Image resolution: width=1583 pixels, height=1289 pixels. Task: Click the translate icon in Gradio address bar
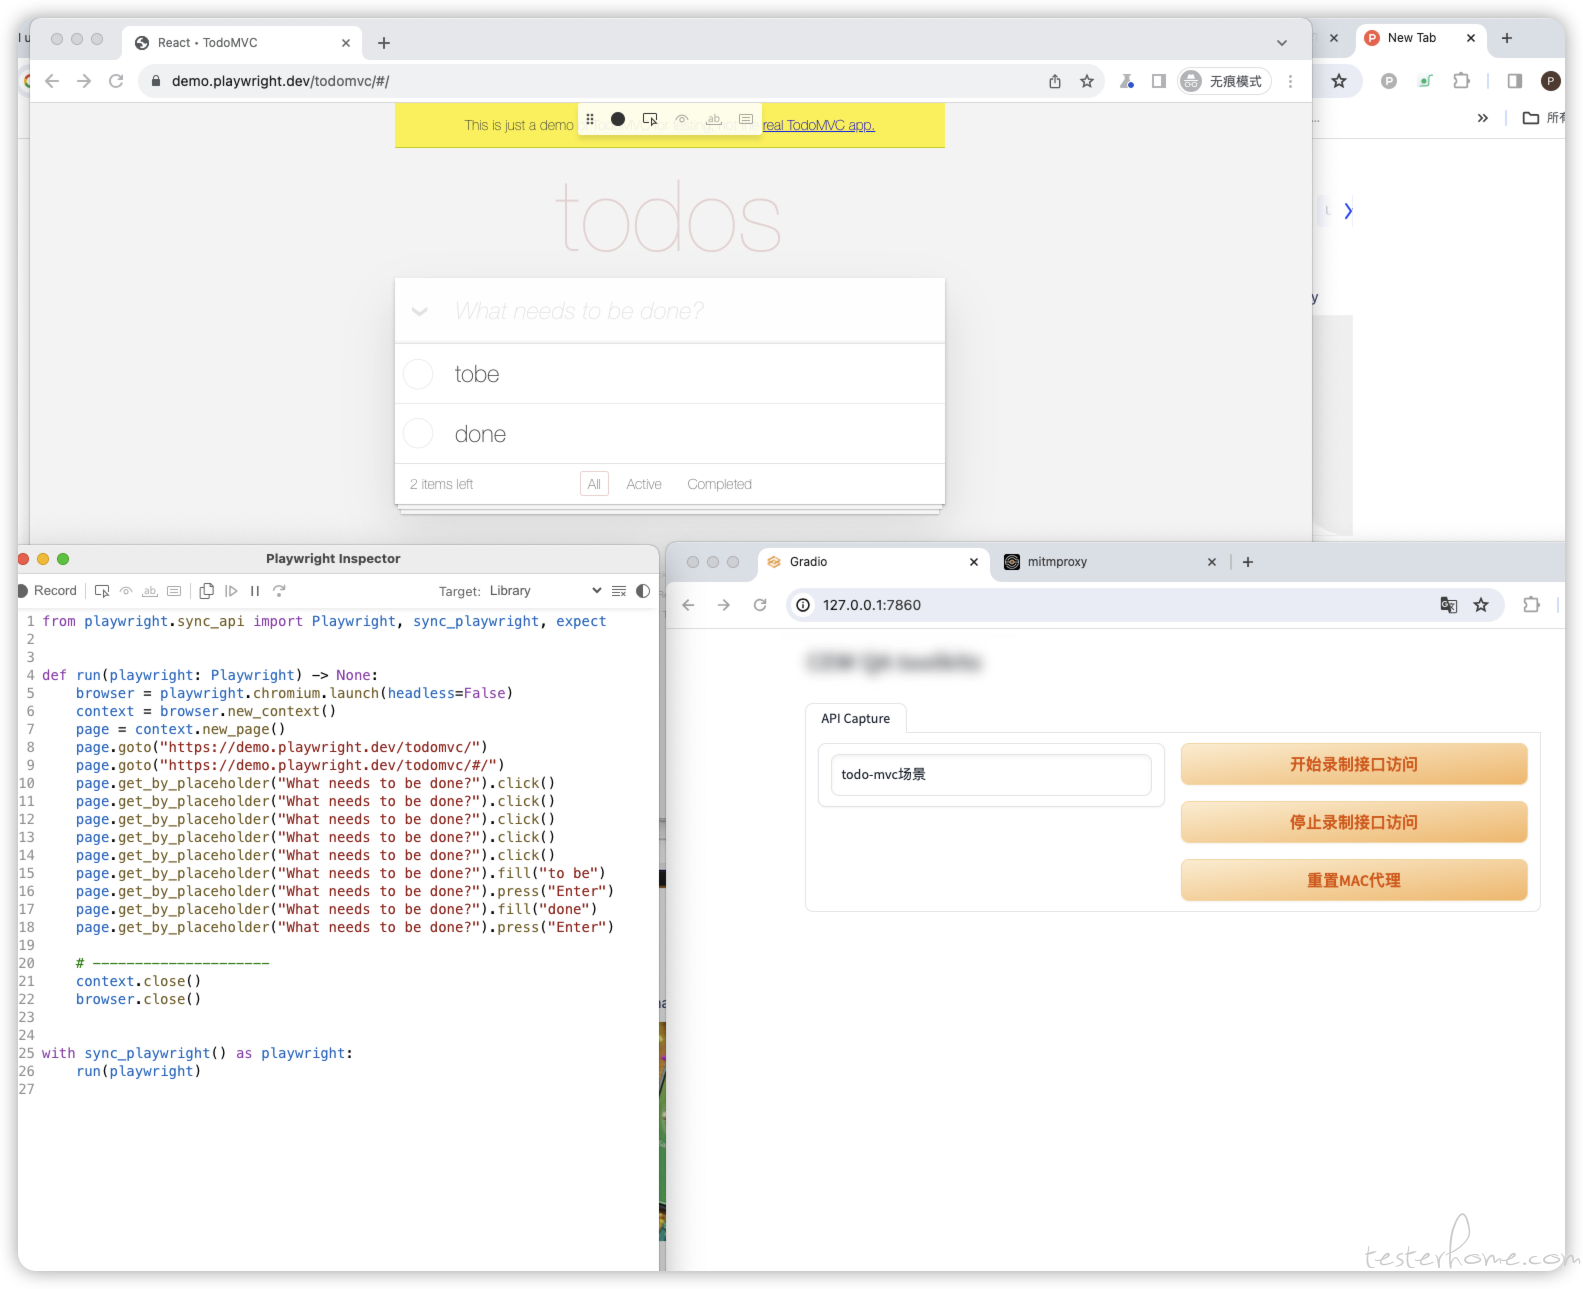coord(1449,605)
